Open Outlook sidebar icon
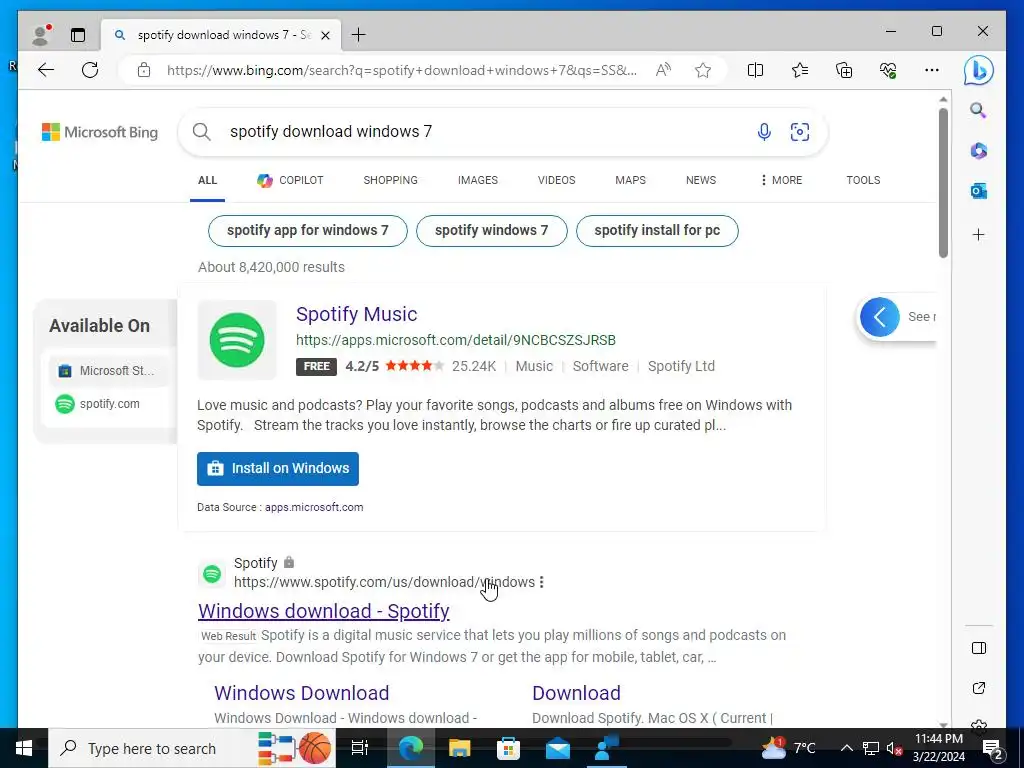 tap(978, 191)
